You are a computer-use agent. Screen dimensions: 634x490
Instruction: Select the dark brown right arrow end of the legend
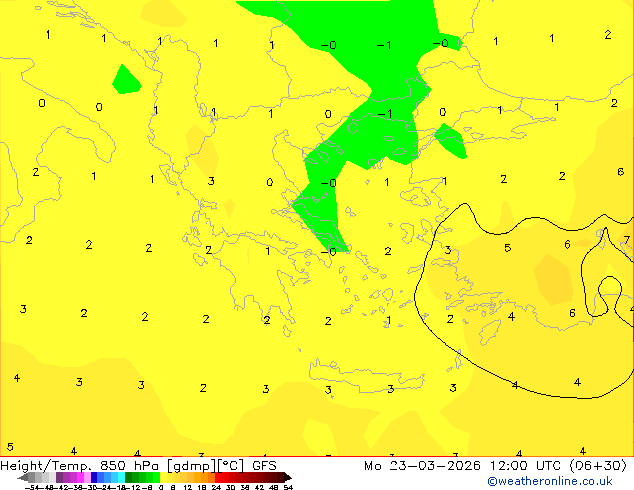point(288,477)
